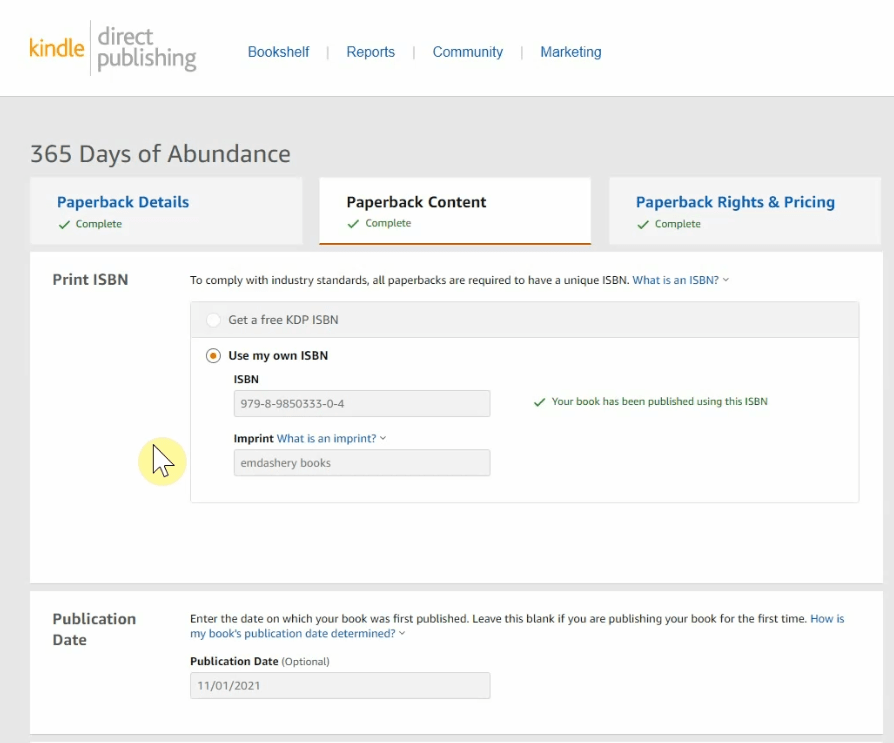Click the checkmark under Paperback Rights & Pricing
Screen dimensions: 894x743
coord(644,224)
